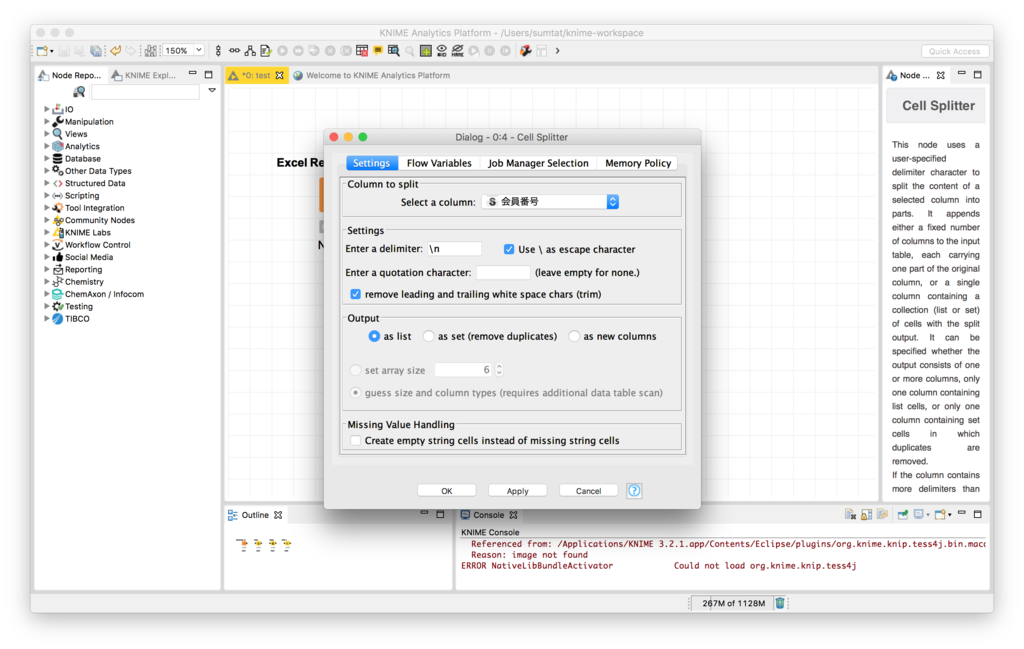Click the hide node names icon in toolbar
The width and height of the screenshot is (1024, 649).
pyautogui.click(x=457, y=51)
